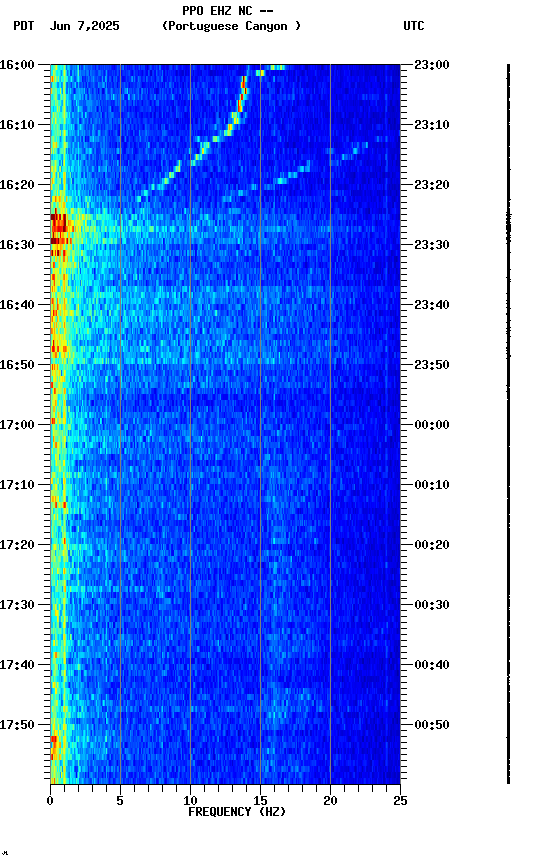
Task: Click the '16:10' PDT time label
Action: pos(17,125)
